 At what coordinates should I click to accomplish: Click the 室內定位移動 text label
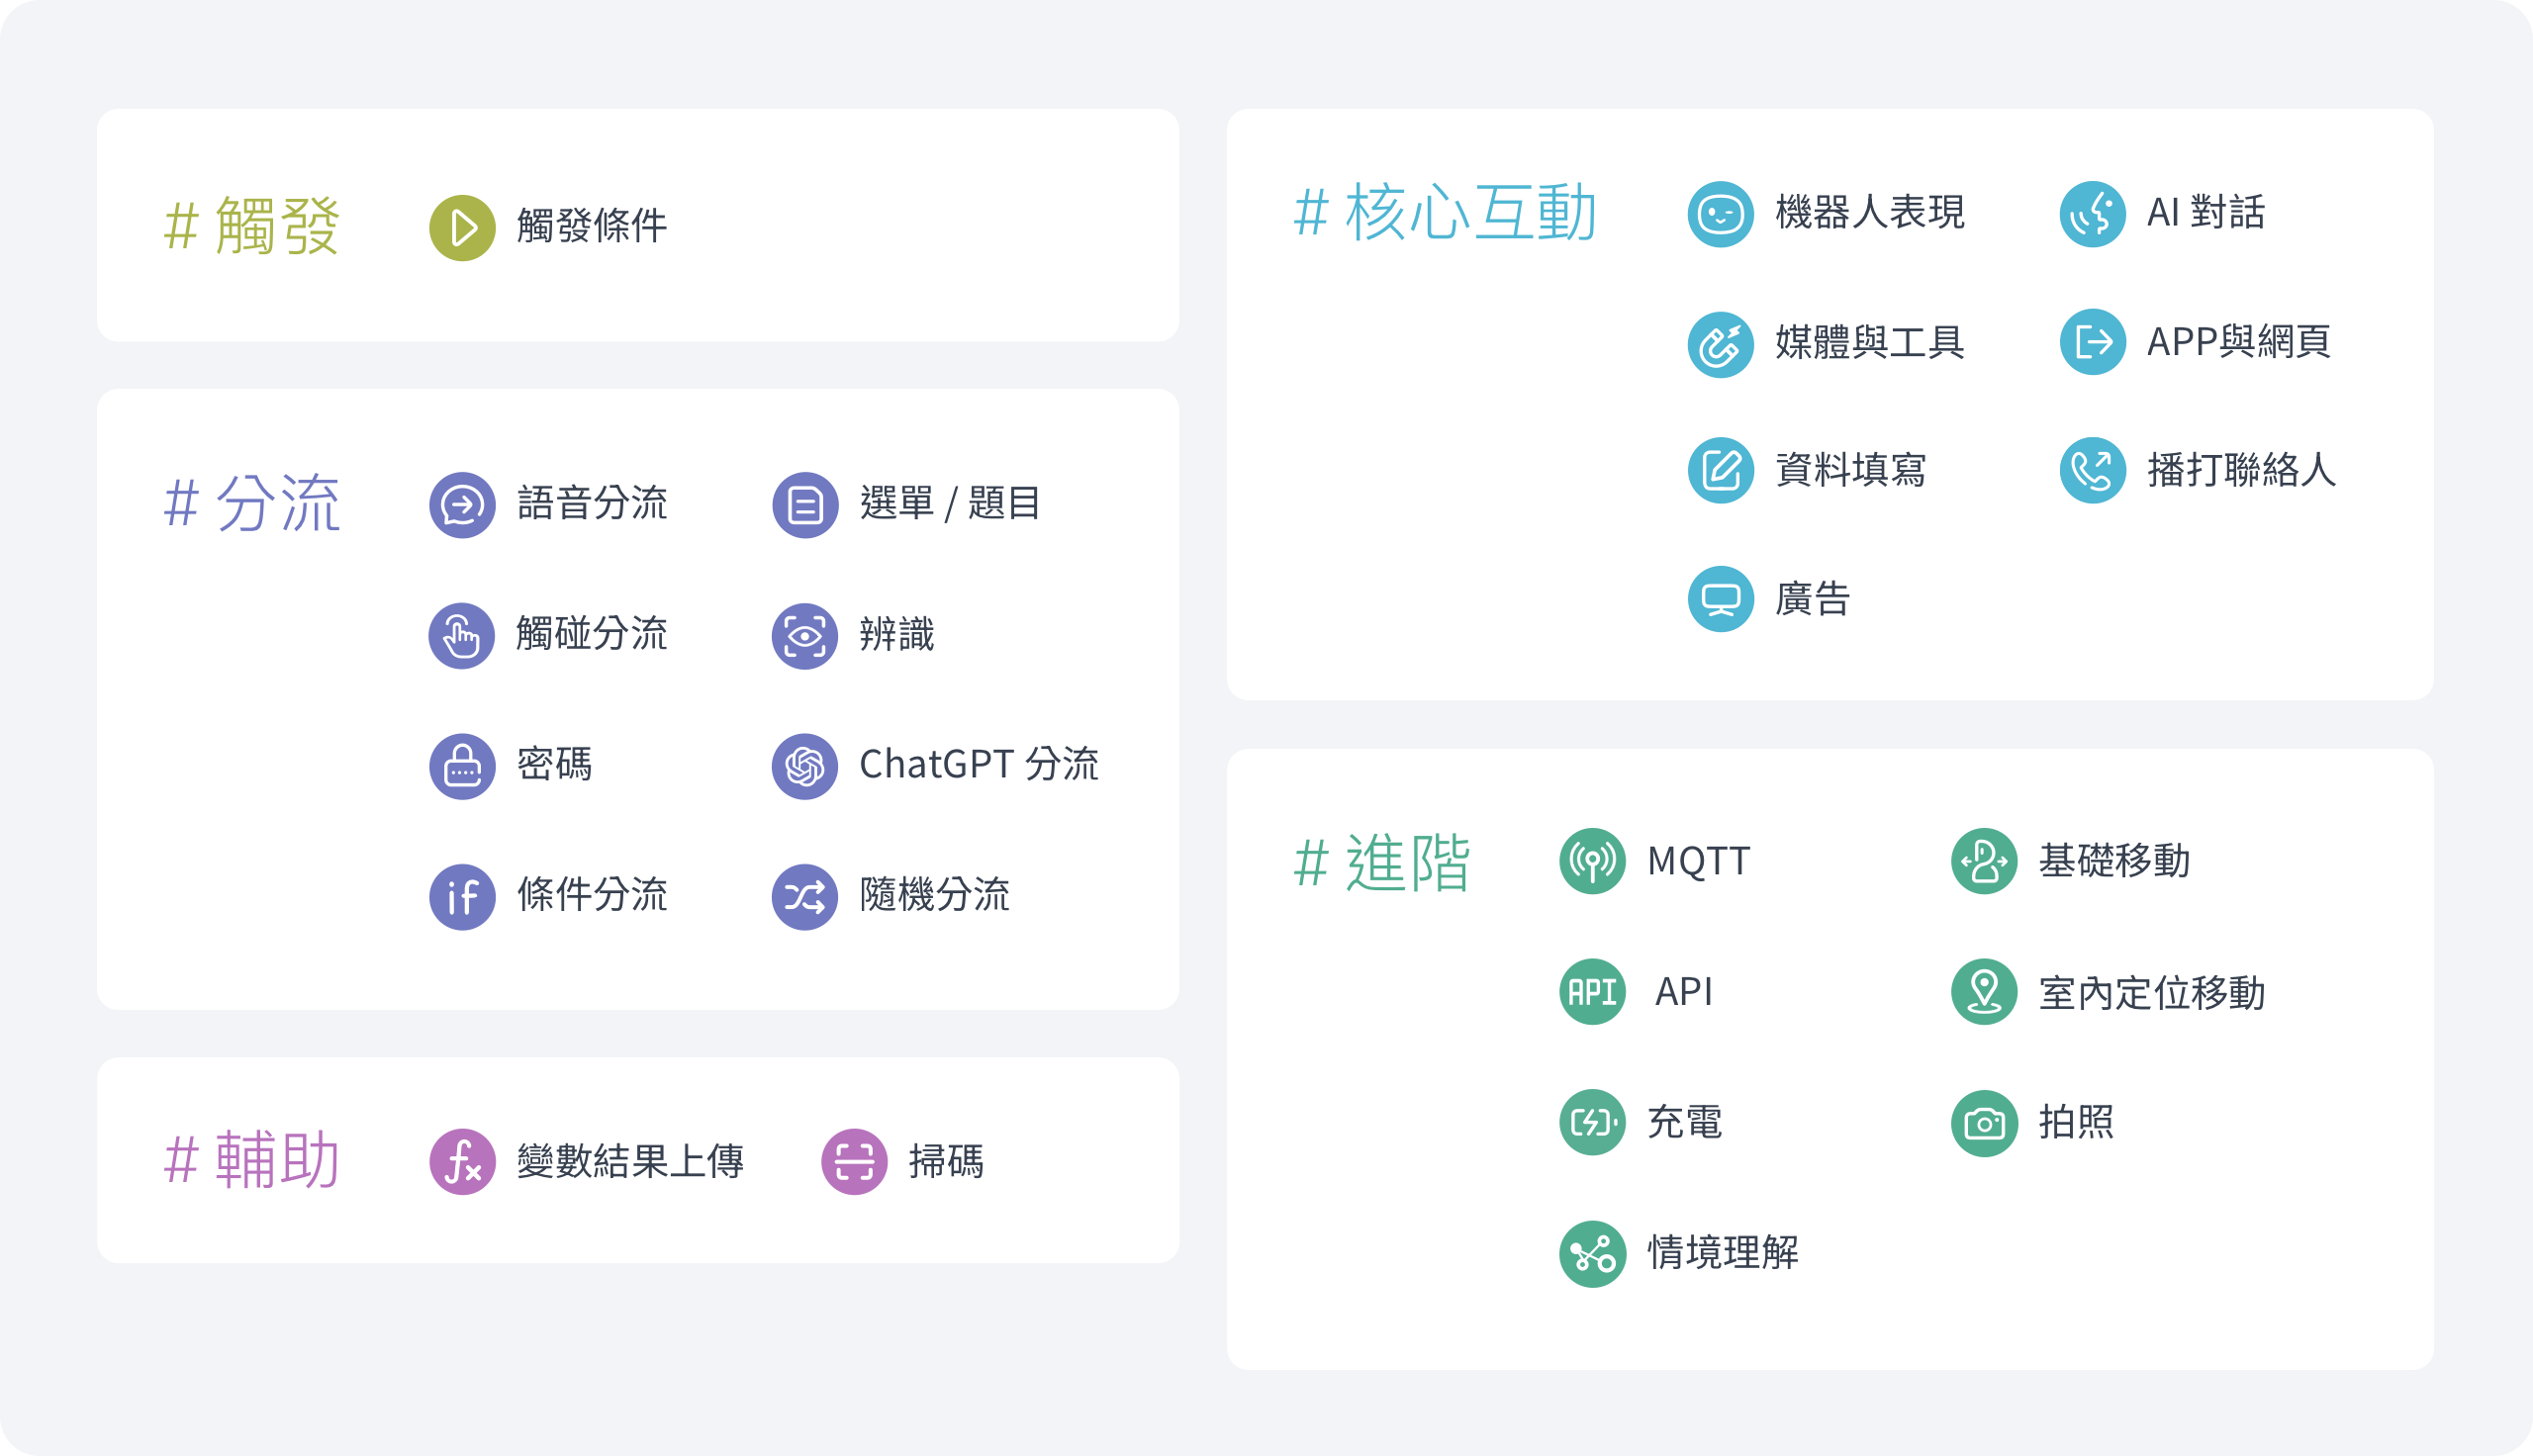(2152, 993)
